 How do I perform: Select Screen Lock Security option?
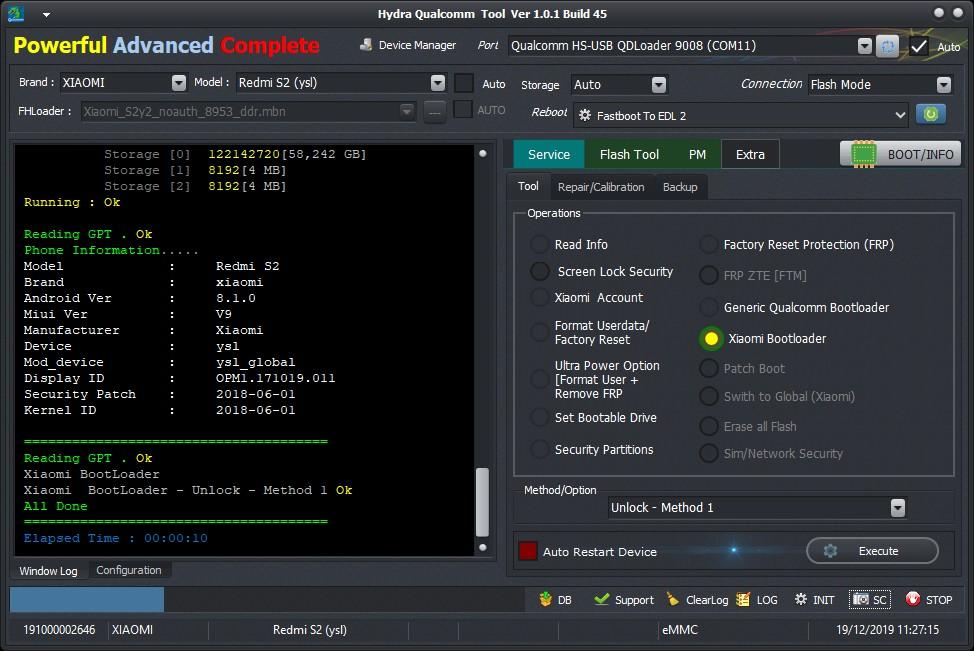tap(539, 271)
